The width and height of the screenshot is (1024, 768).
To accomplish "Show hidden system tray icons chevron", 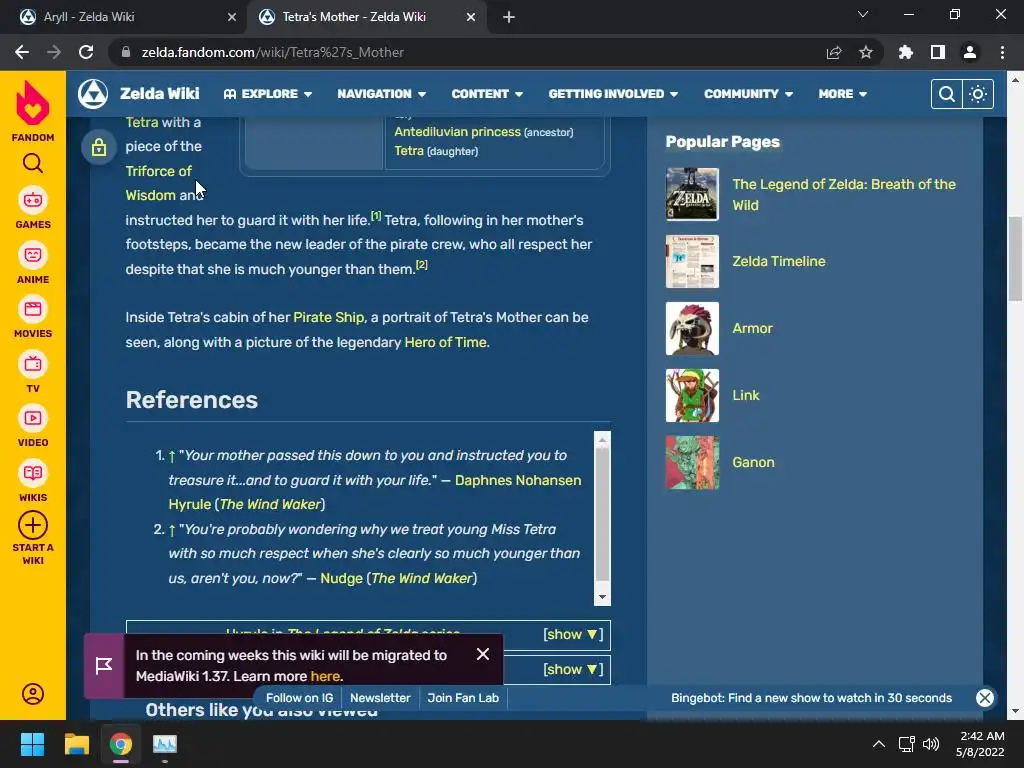I will [879, 744].
